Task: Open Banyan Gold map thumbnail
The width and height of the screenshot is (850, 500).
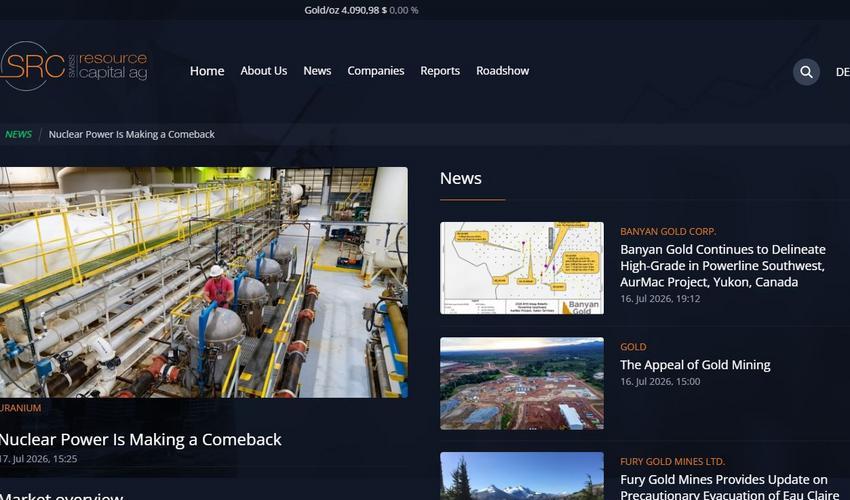Action: click(x=521, y=268)
